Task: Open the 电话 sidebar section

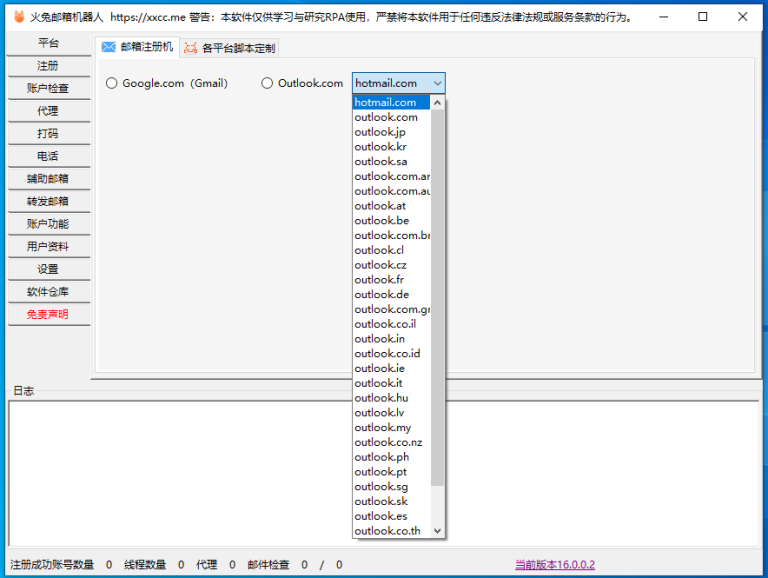Action: pos(48,156)
